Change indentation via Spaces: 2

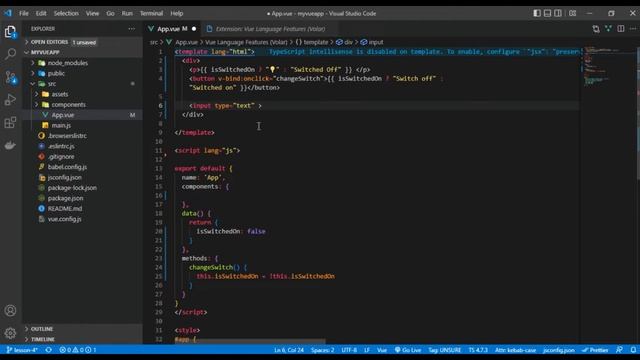(x=322, y=350)
